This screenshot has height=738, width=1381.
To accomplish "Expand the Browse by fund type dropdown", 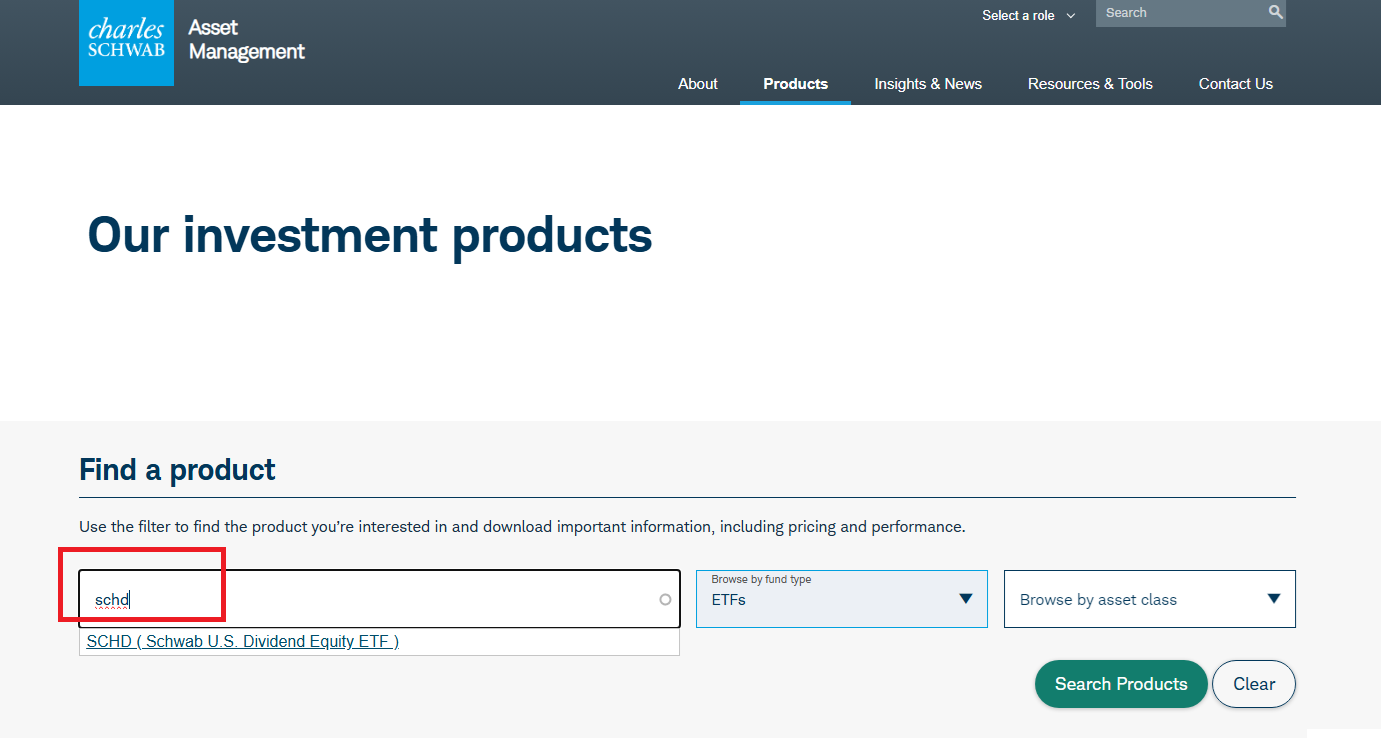I will click(841, 599).
